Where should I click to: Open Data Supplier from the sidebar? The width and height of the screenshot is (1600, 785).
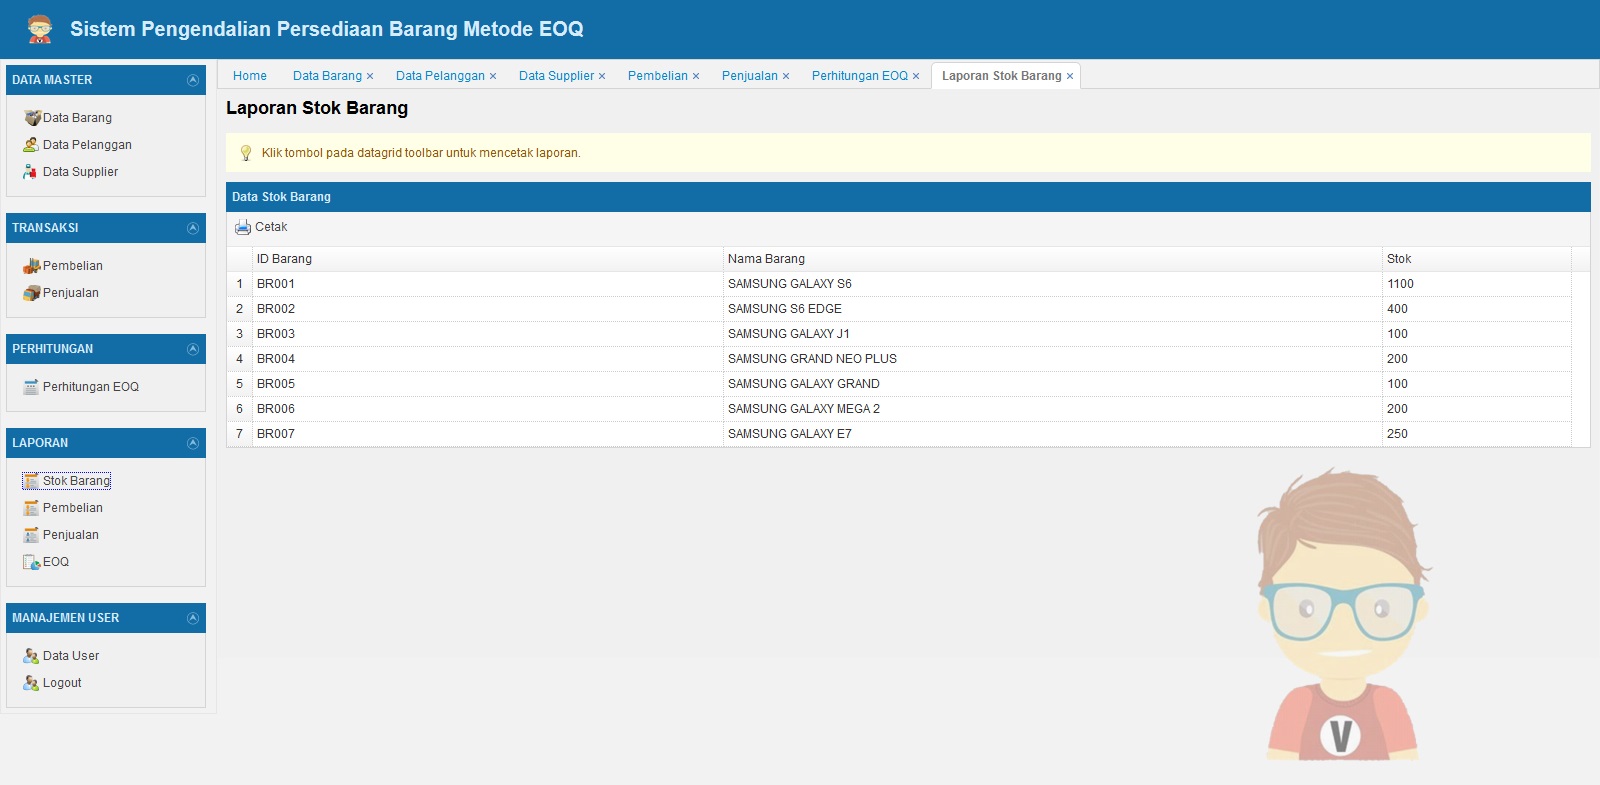(x=80, y=172)
